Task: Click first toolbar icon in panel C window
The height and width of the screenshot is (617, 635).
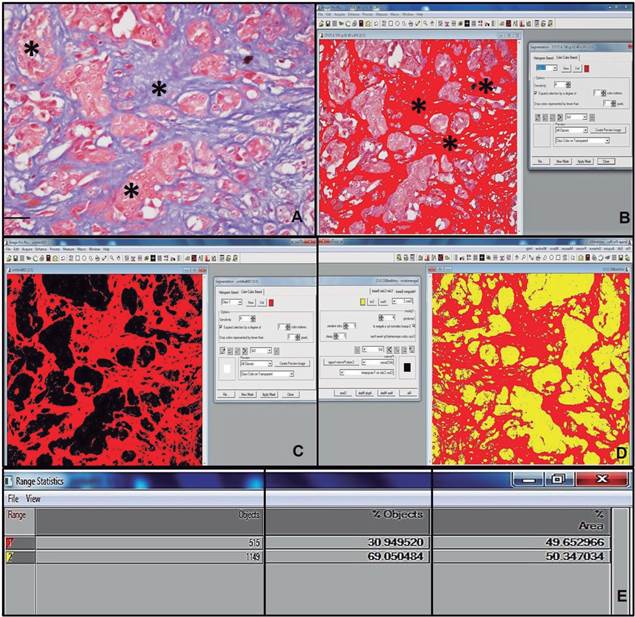Action: coord(11,259)
